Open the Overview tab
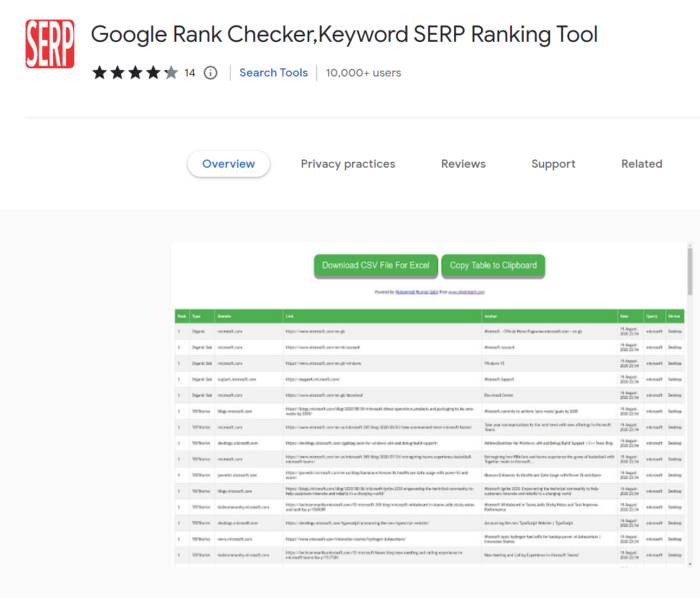 [228, 164]
